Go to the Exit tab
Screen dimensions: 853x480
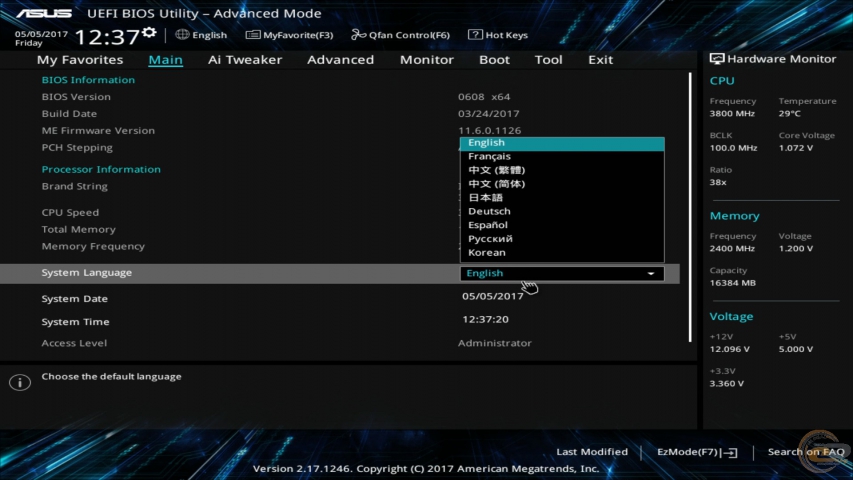pyautogui.click(x=601, y=59)
